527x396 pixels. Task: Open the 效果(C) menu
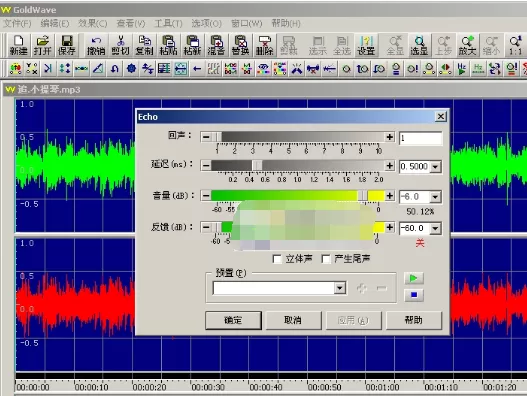coord(92,24)
